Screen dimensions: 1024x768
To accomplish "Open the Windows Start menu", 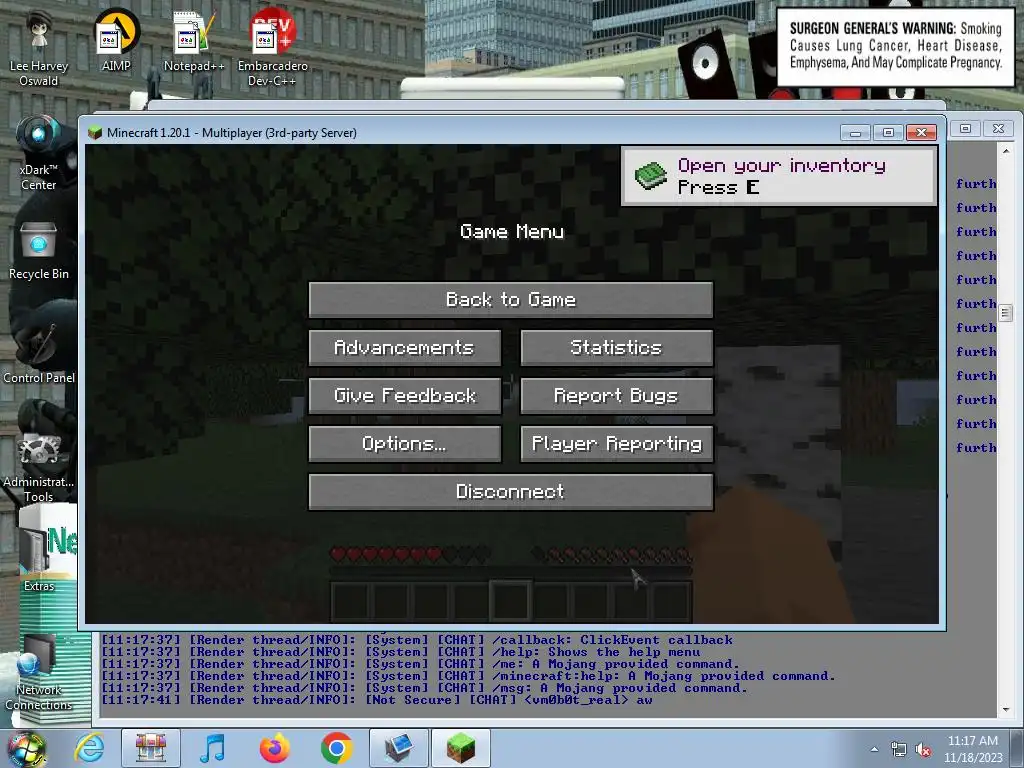I will [26, 748].
